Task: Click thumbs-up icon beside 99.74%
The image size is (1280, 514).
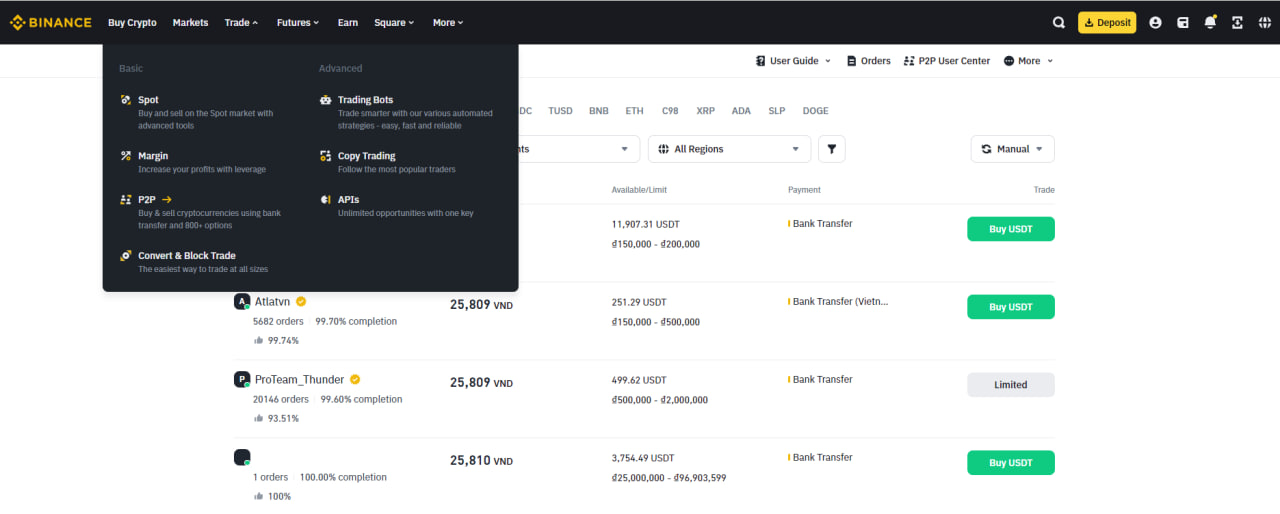Action: click(259, 340)
